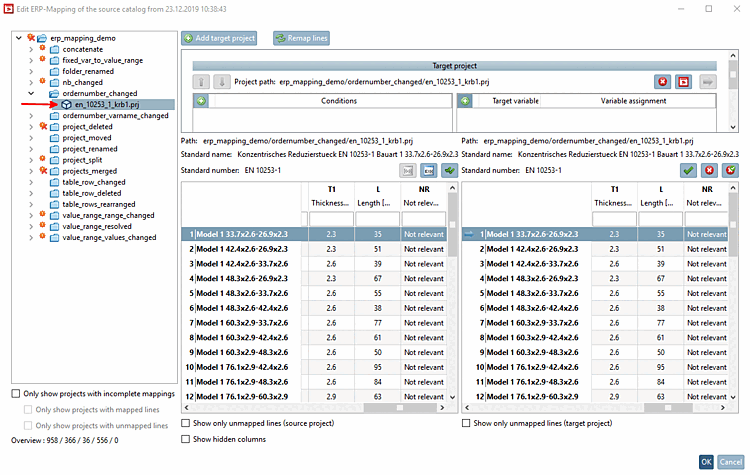Click the green arrow icon above source table

449,171
